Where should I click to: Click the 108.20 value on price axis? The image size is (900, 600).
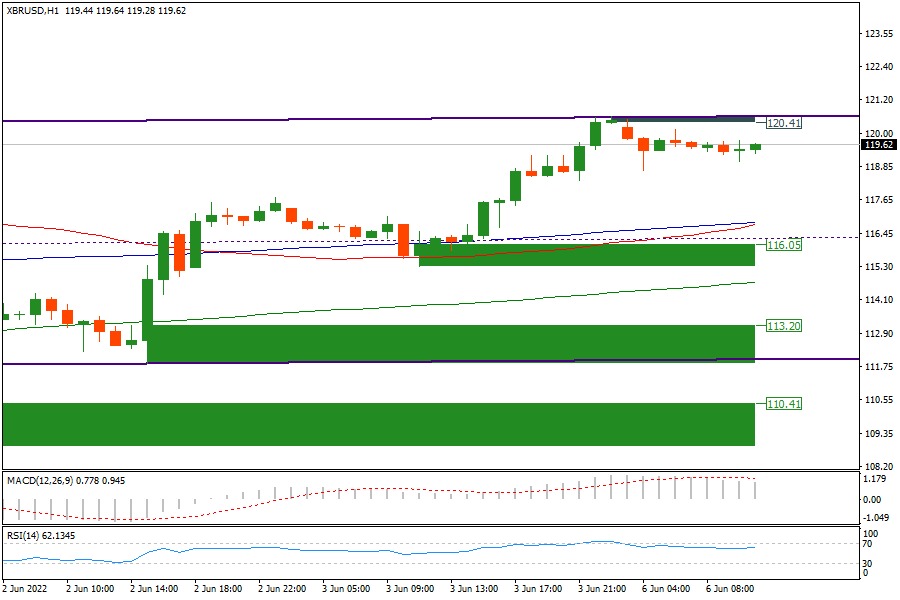pyautogui.click(x=878, y=466)
